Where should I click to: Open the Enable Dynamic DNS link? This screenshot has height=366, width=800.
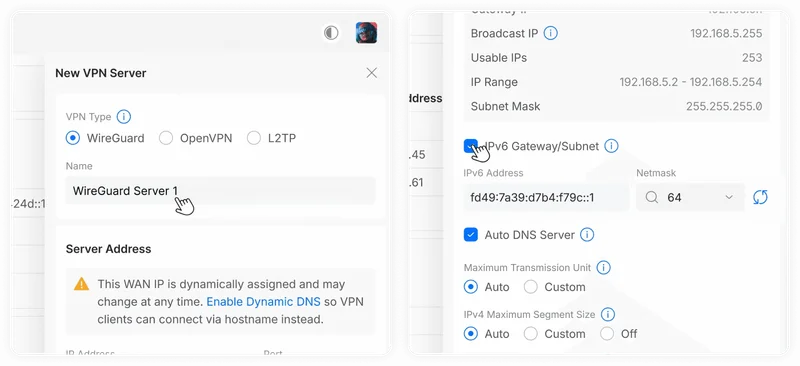pos(263,302)
